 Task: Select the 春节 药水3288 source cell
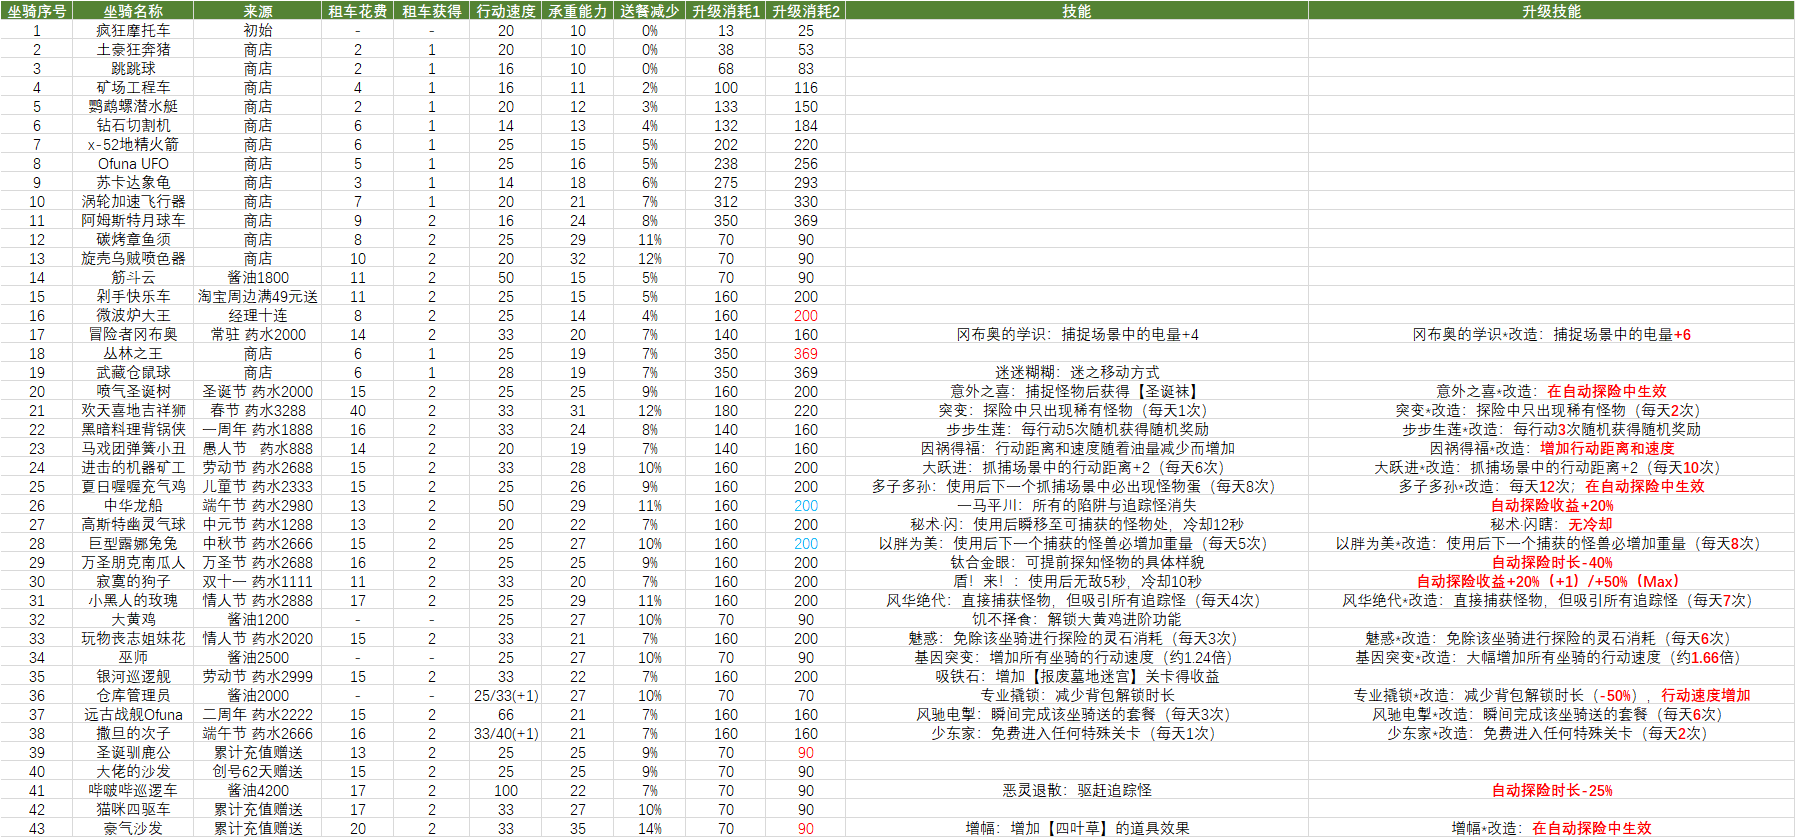pyautogui.click(x=258, y=410)
